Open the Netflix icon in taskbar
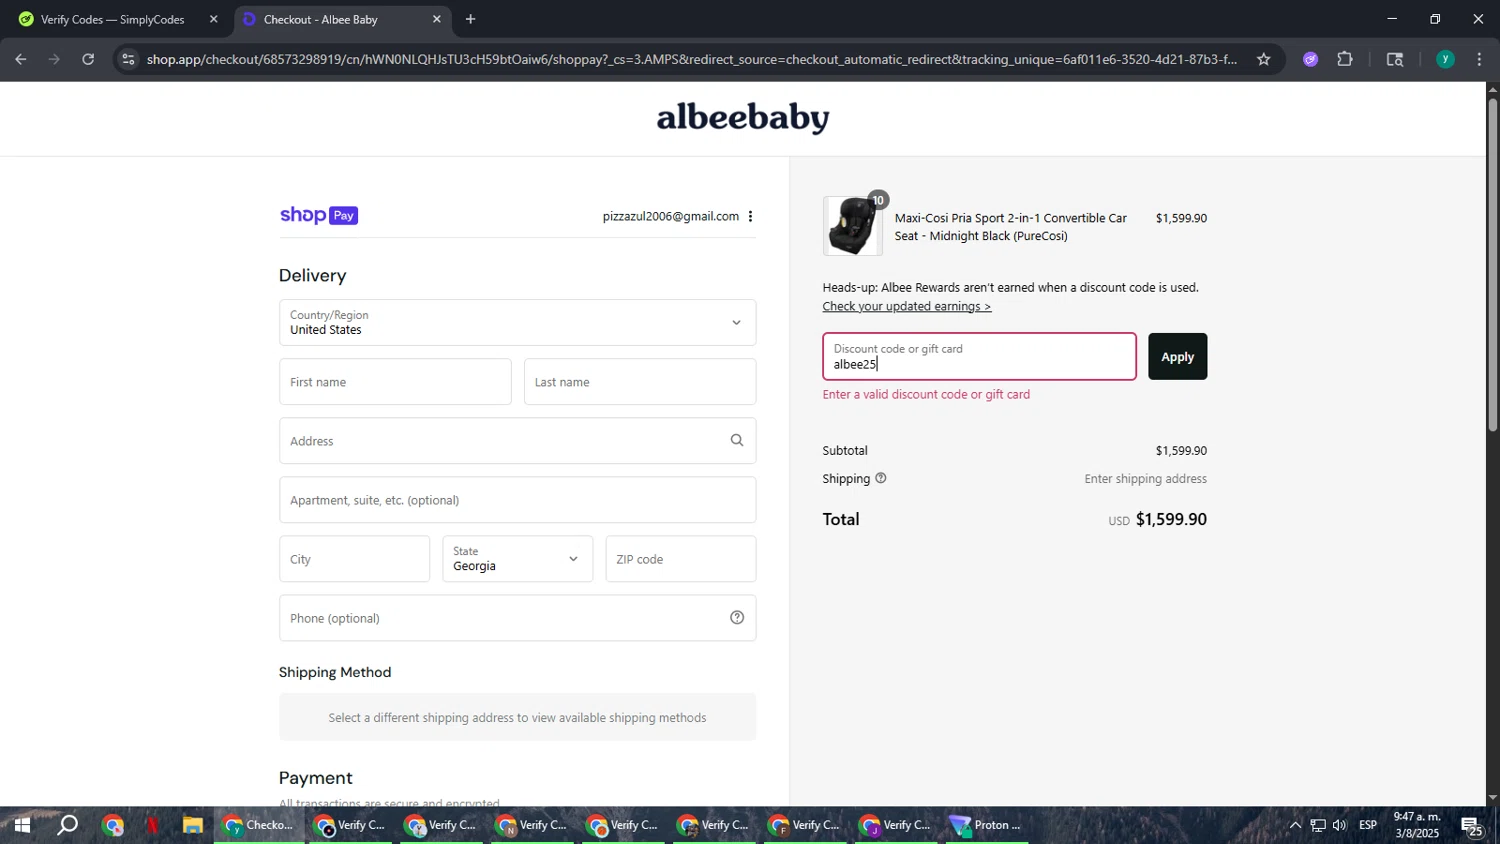1500x844 pixels. (153, 825)
